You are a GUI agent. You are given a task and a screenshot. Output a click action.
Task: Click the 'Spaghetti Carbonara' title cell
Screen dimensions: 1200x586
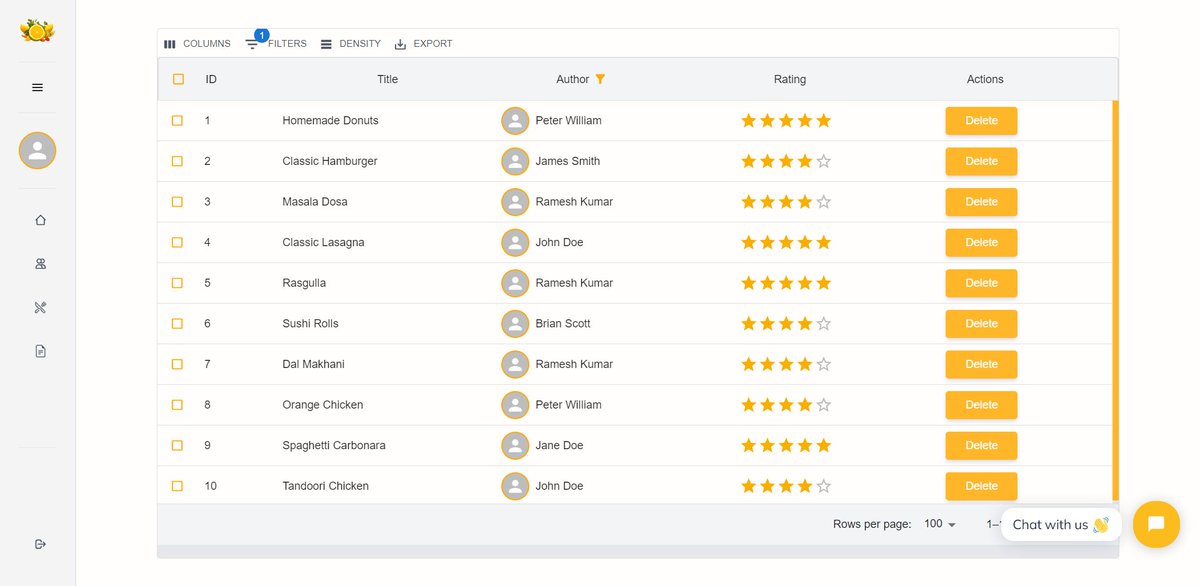[x=334, y=446]
